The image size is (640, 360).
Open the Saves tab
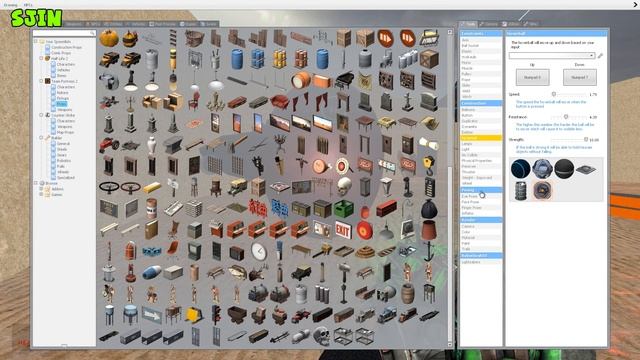click(209, 24)
